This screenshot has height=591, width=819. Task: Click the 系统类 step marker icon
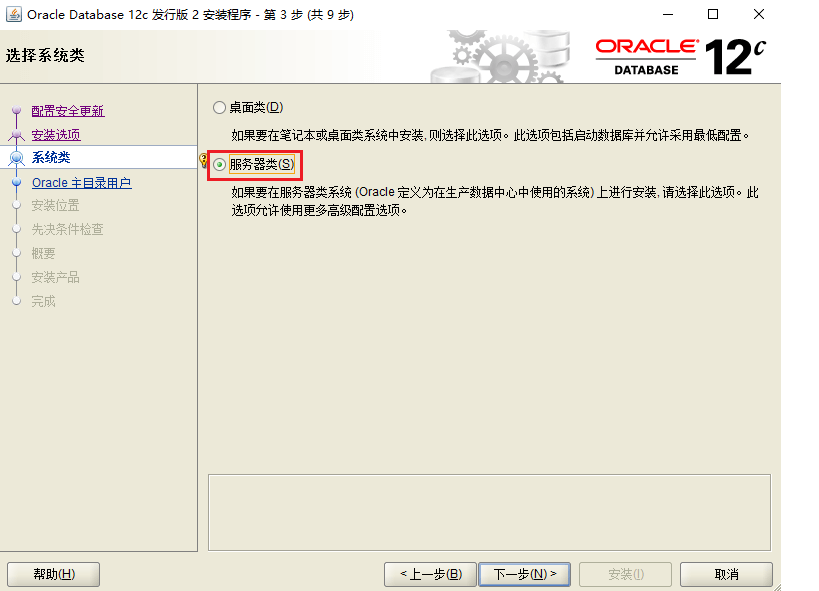tap(17, 157)
